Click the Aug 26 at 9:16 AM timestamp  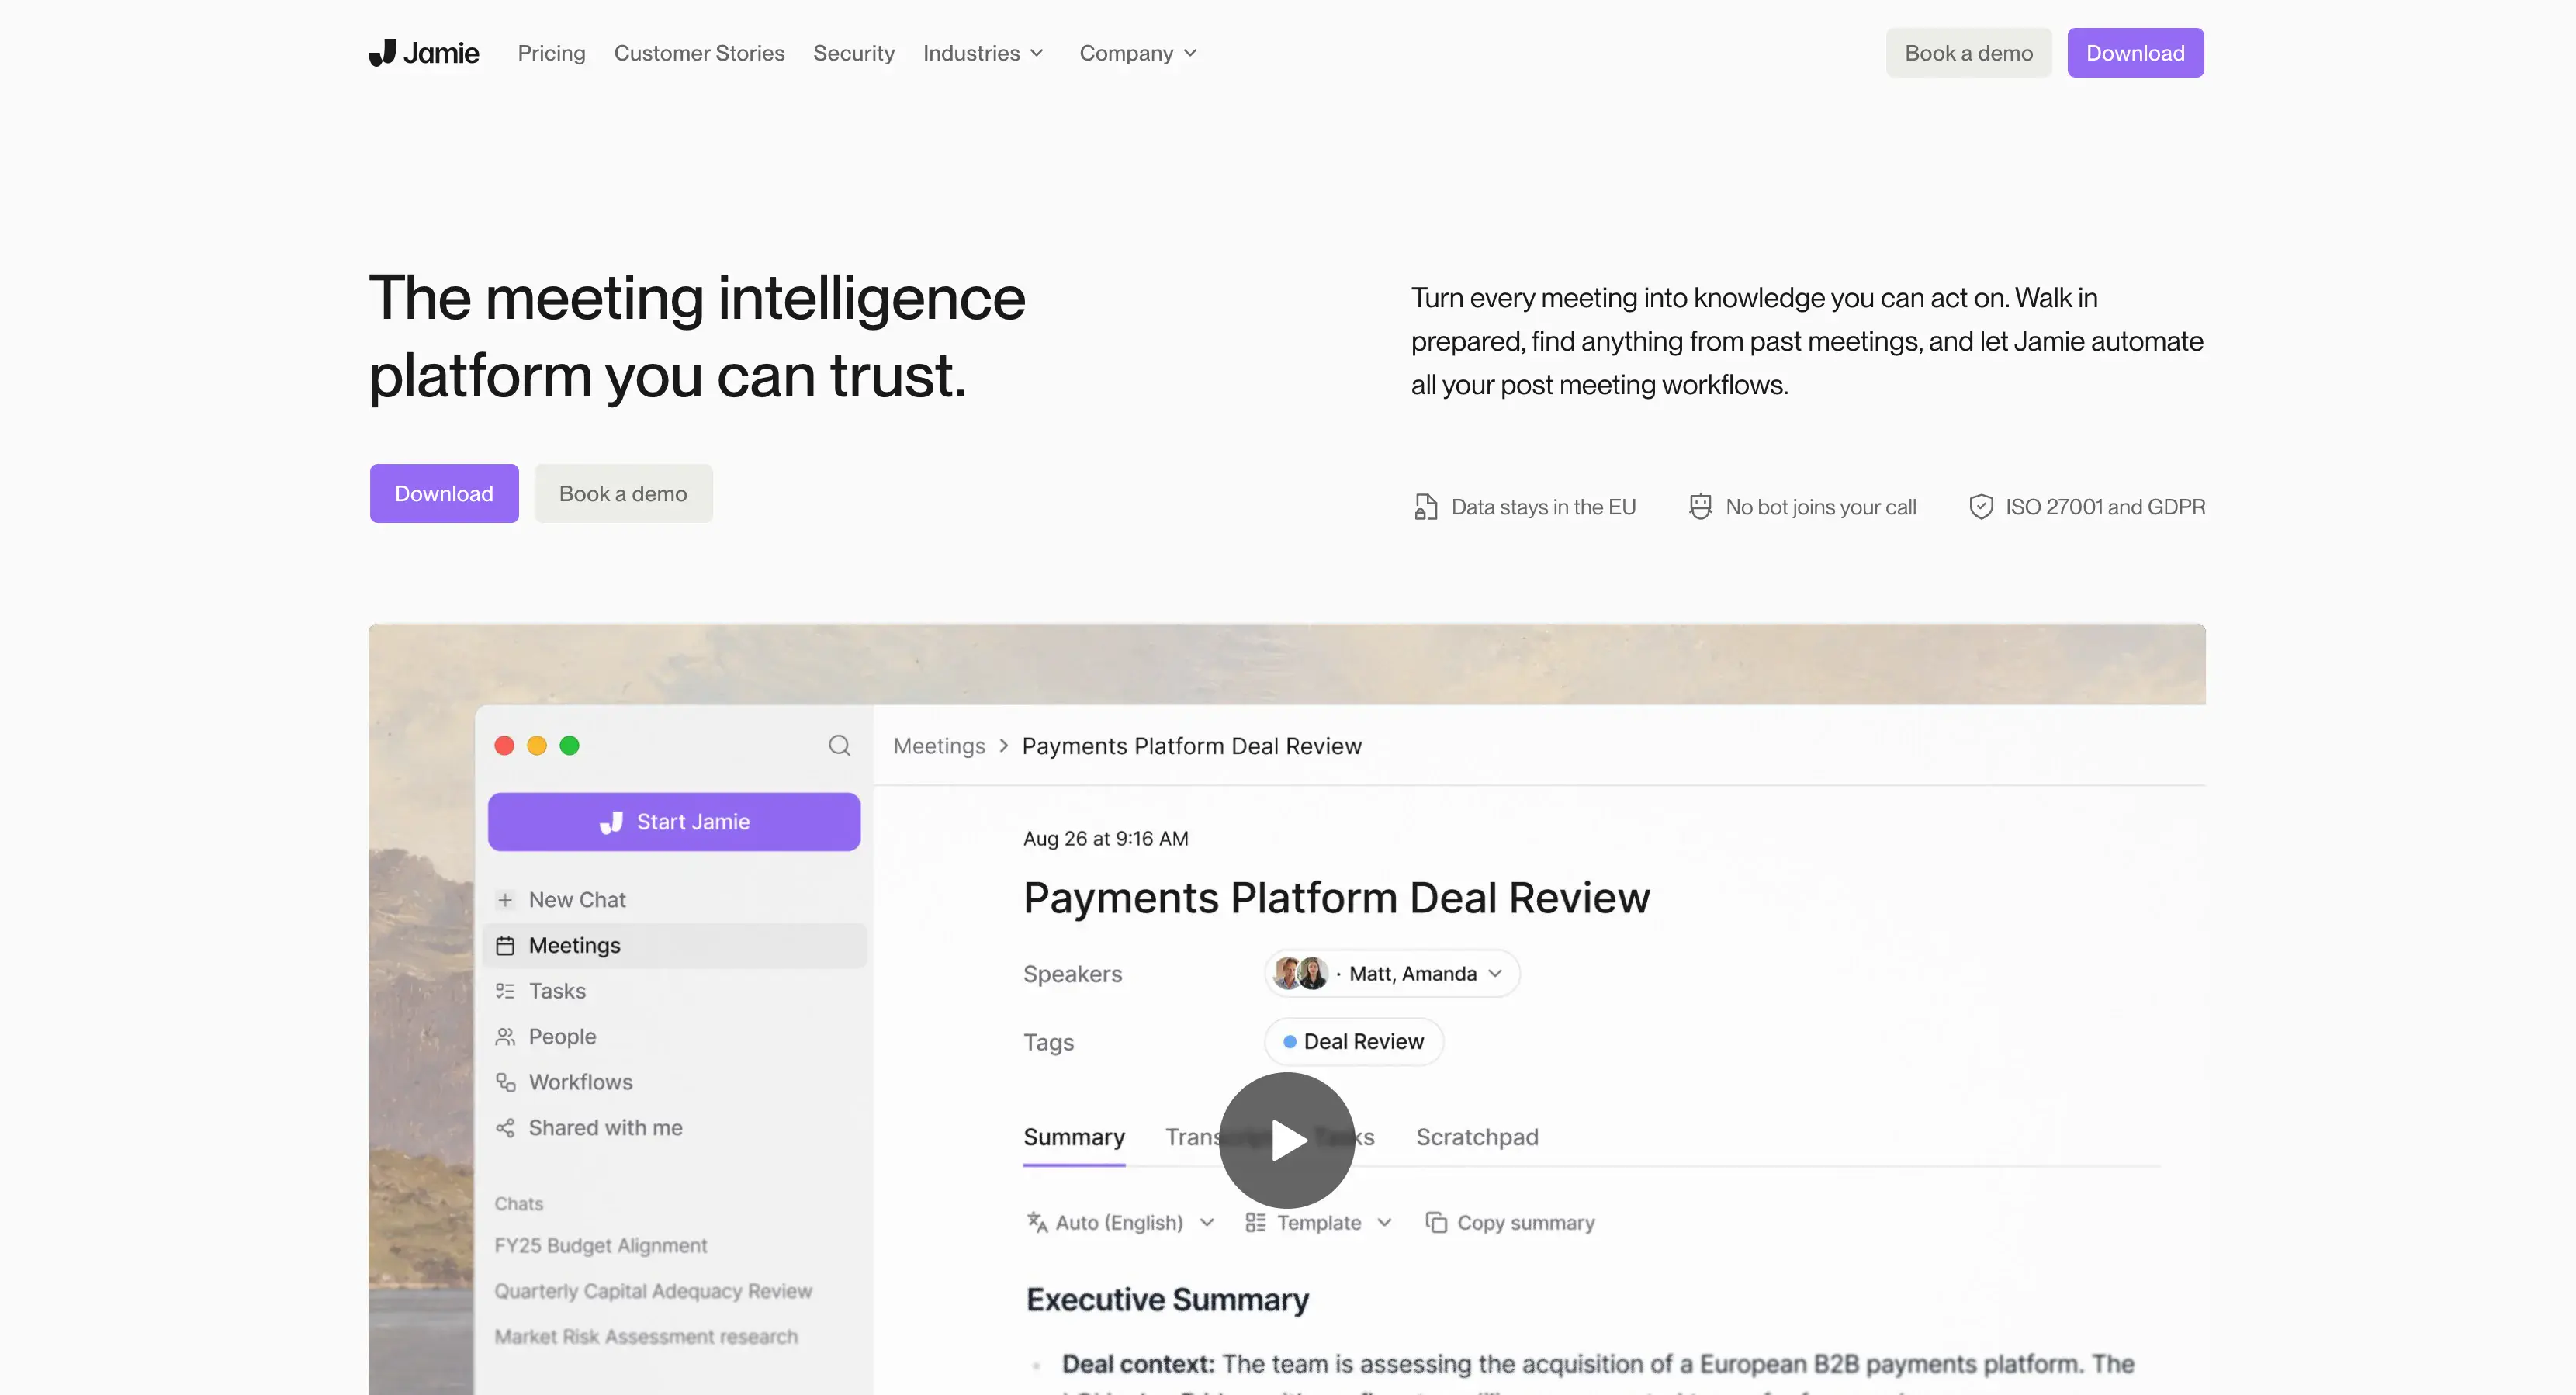pos(1106,839)
